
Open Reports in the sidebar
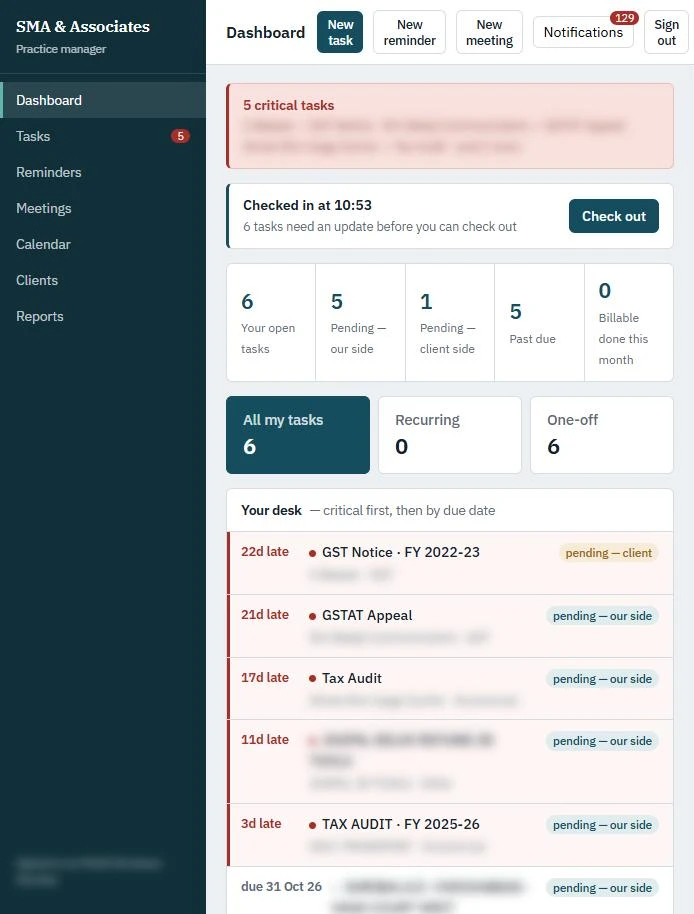(103, 317)
